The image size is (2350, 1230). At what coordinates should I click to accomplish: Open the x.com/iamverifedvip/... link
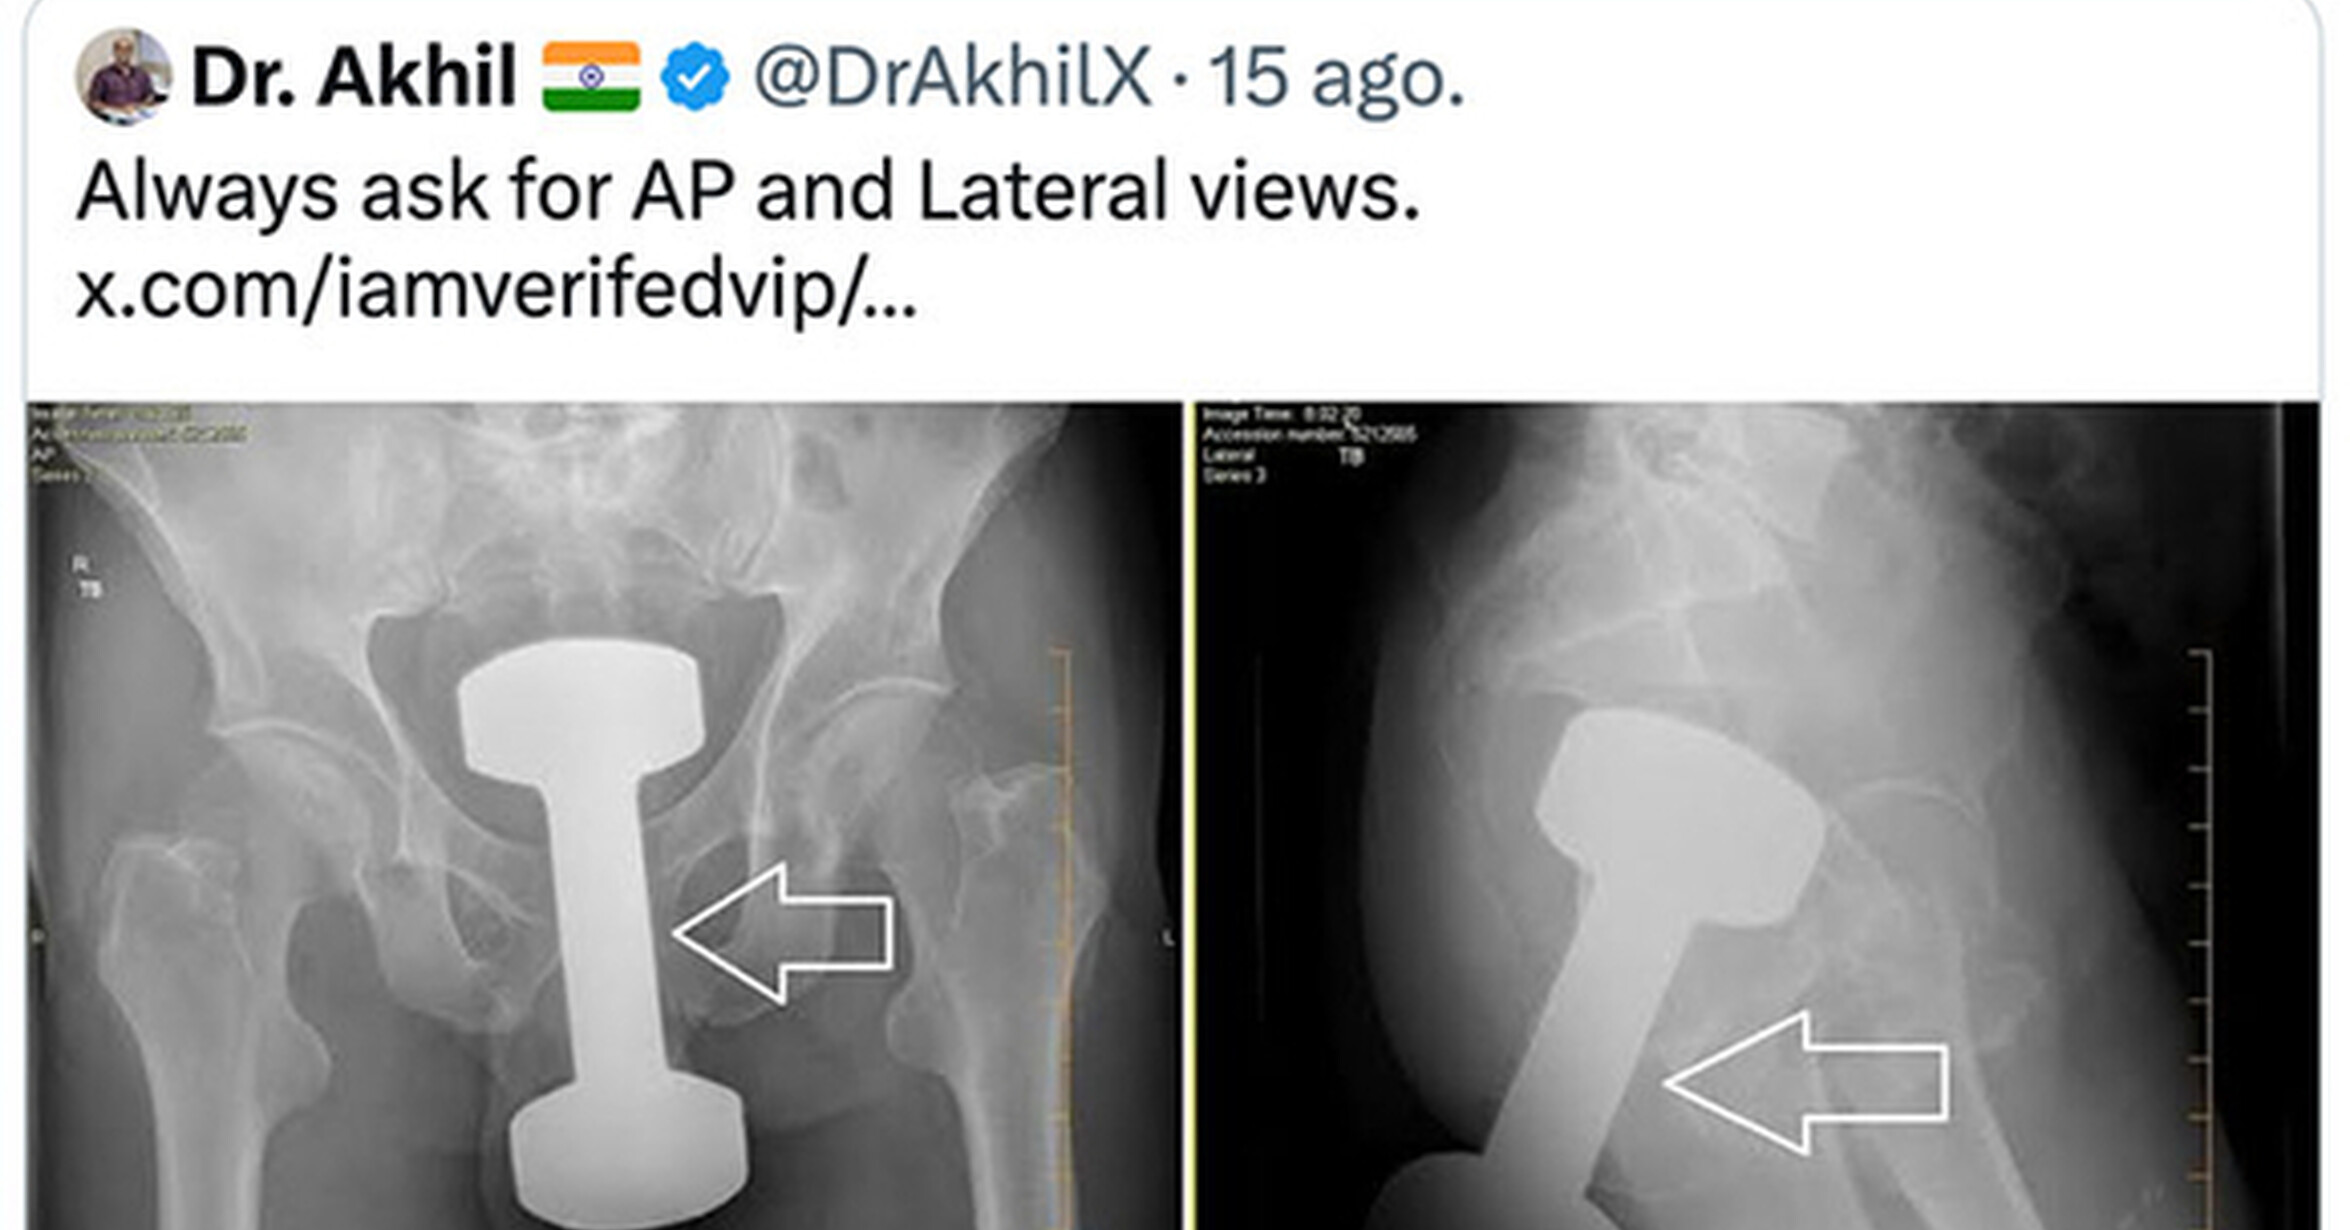(496, 291)
